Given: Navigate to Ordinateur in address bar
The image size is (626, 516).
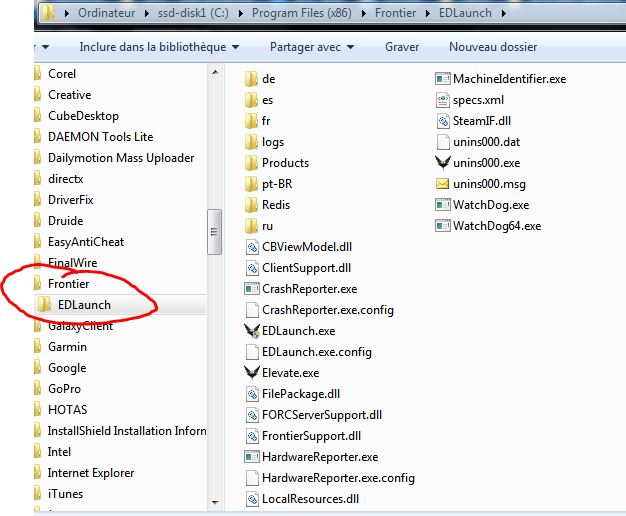Looking at the screenshot, I should coord(107,13).
